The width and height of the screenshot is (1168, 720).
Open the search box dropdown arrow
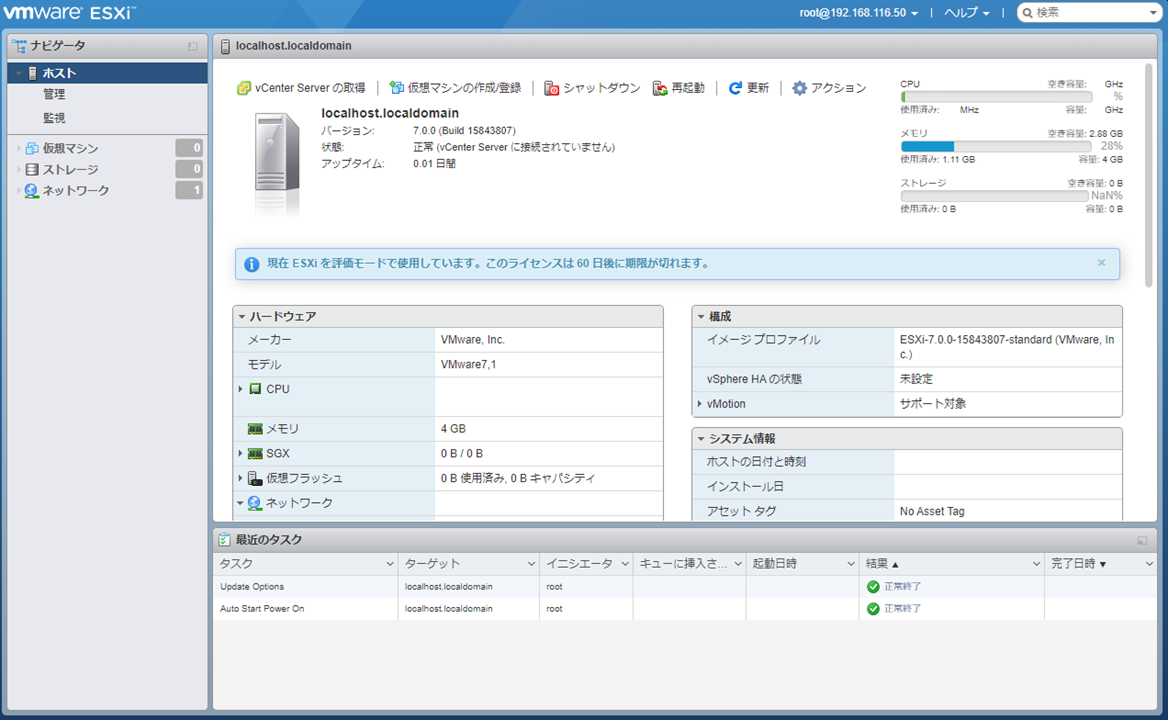1153,13
